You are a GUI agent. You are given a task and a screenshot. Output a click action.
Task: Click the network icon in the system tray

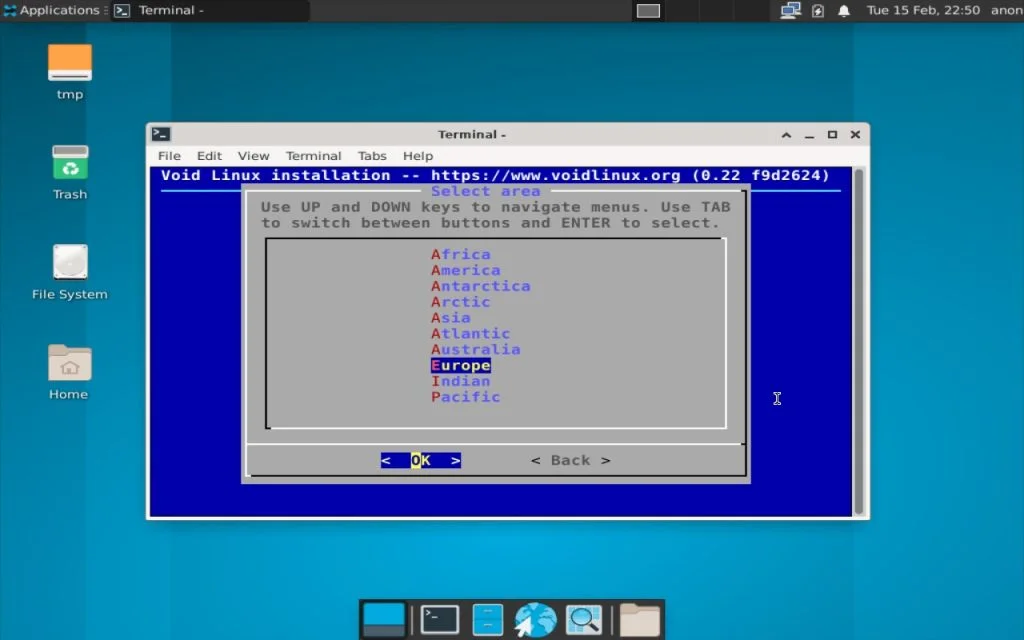click(789, 11)
